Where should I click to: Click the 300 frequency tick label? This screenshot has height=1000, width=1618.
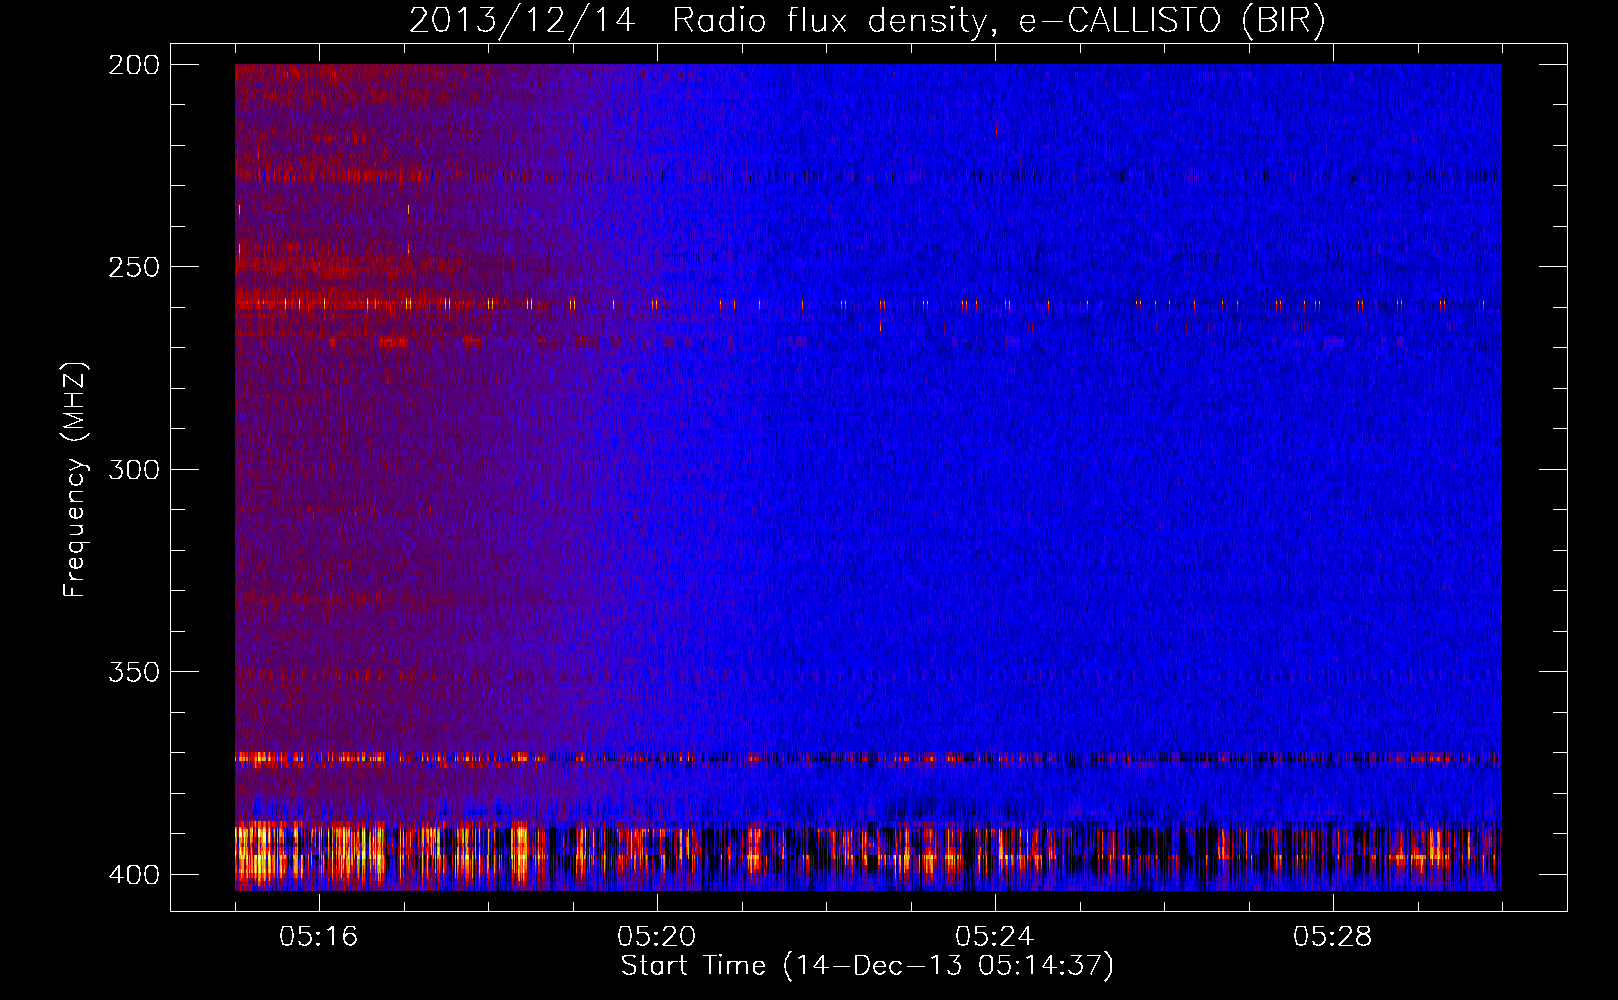tap(133, 470)
